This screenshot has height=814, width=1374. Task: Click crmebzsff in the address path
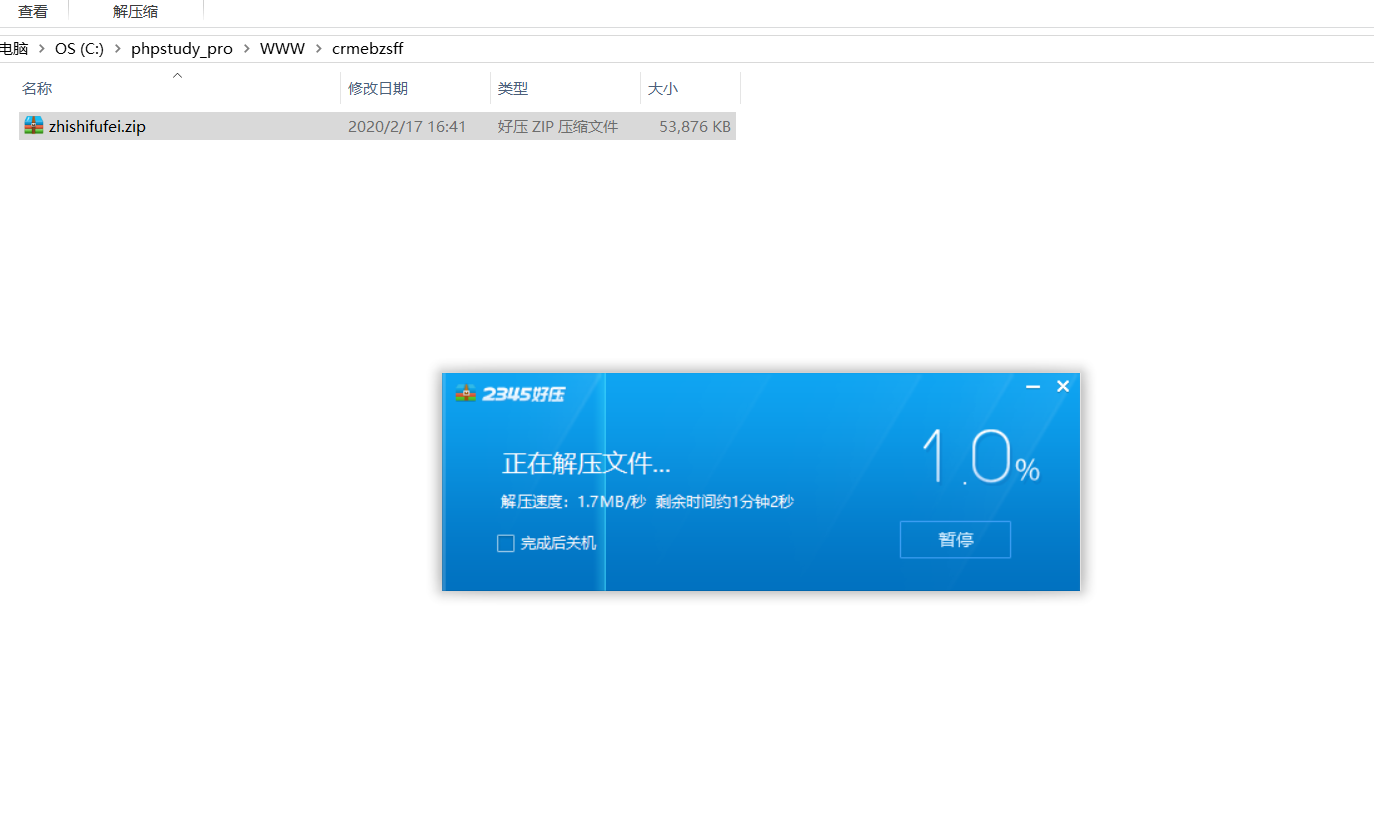(x=368, y=48)
